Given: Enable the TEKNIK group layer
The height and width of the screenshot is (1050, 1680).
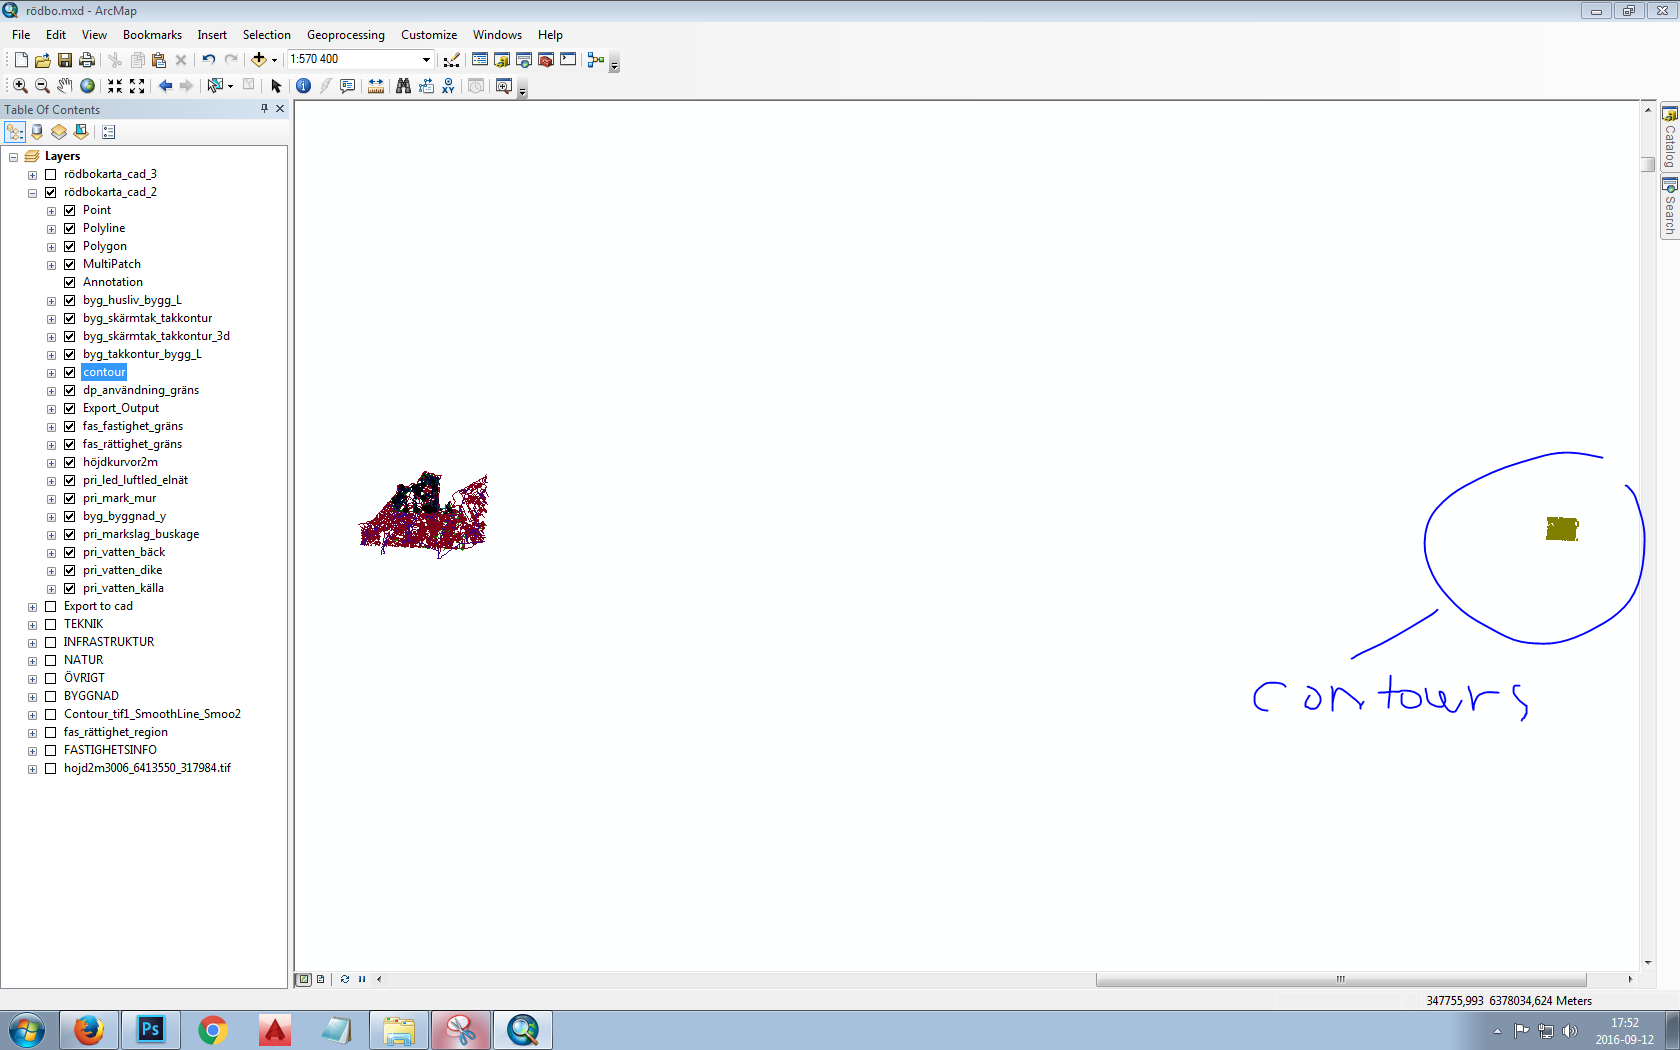Looking at the screenshot, I should (x=51, y=625).
